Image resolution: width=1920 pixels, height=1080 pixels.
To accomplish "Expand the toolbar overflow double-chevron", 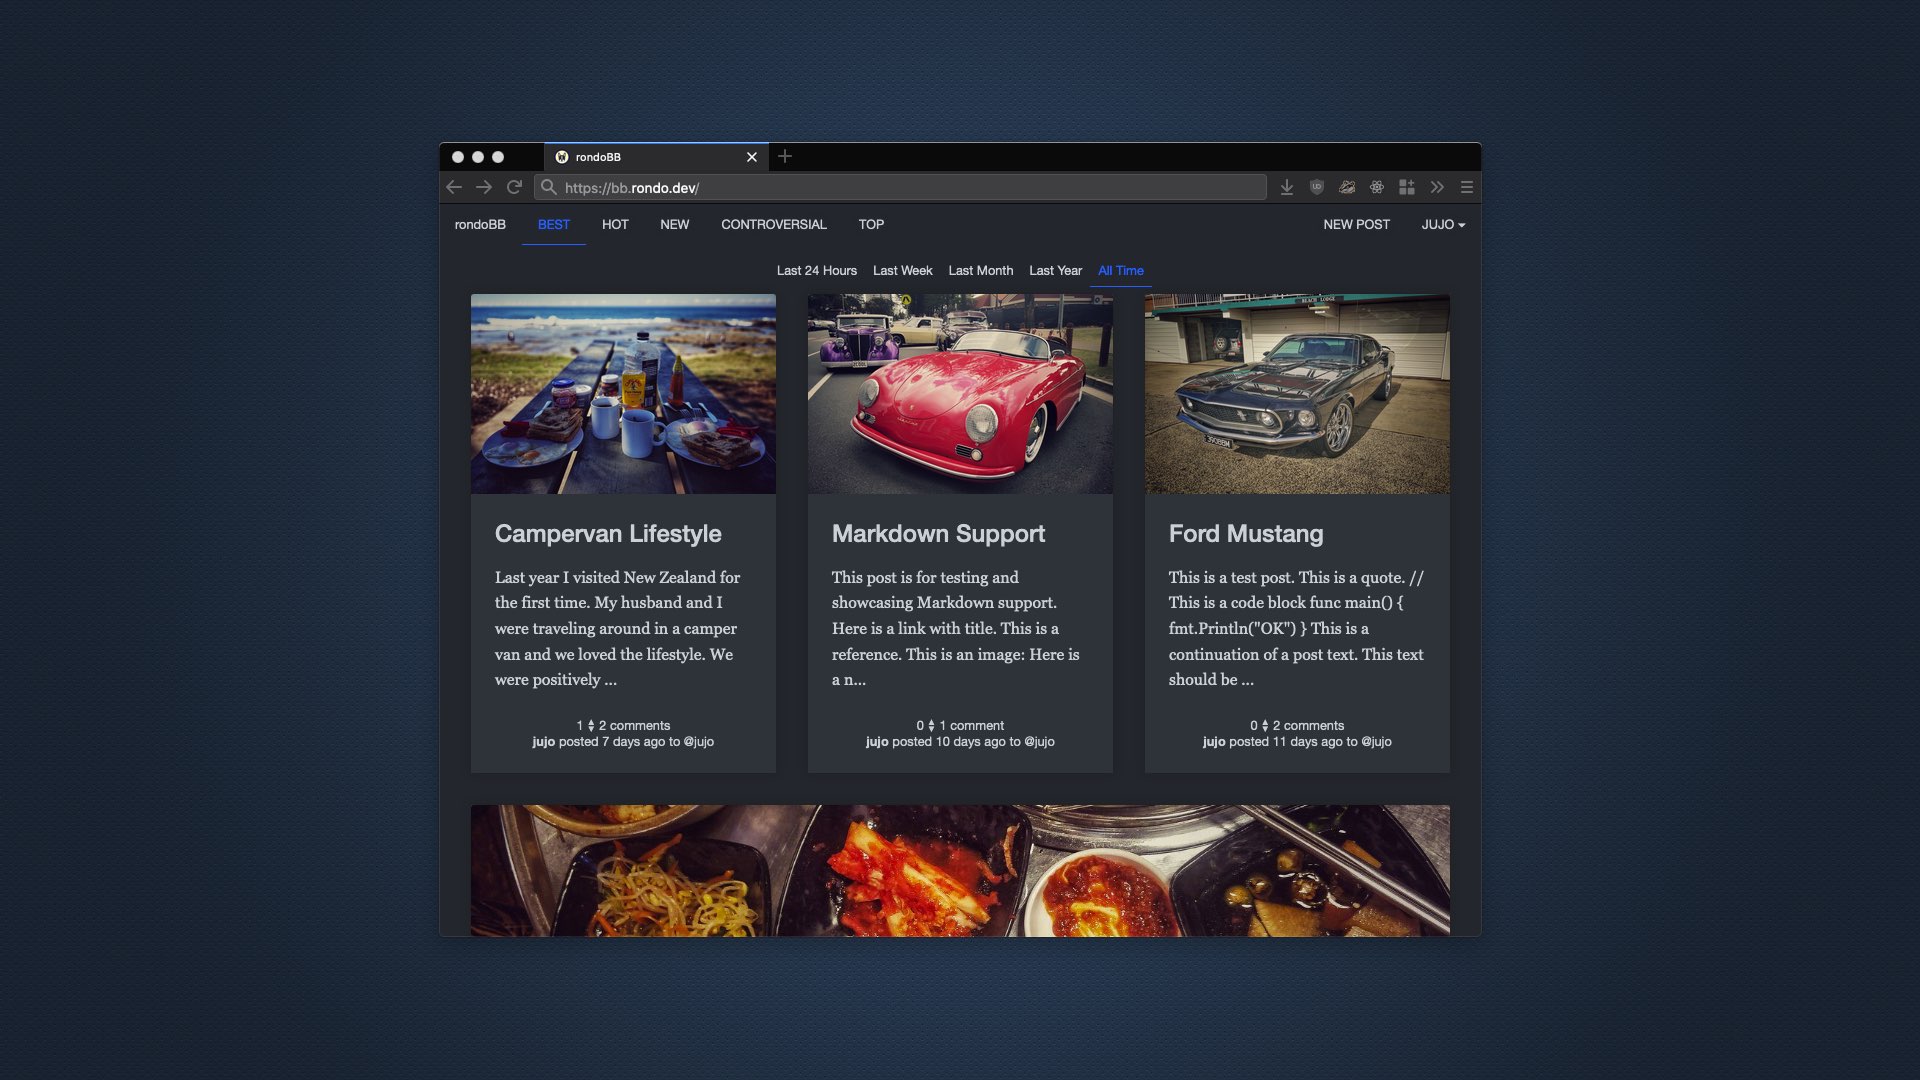I will pyautogui.click(x=1437, y=187).
